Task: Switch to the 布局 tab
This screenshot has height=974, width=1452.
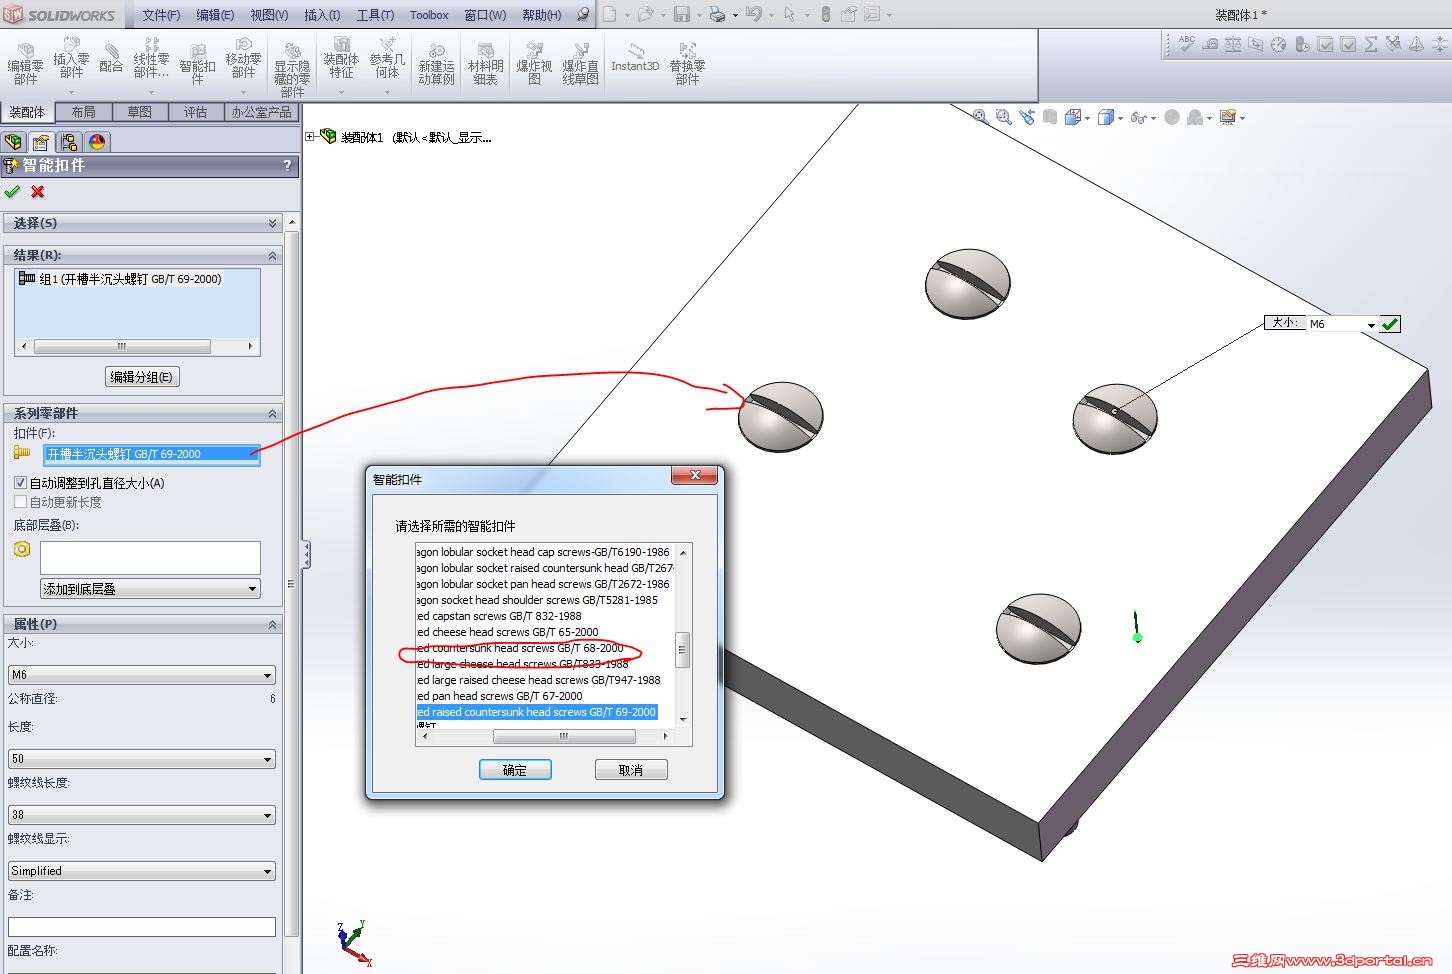Action: coord(84,112)
